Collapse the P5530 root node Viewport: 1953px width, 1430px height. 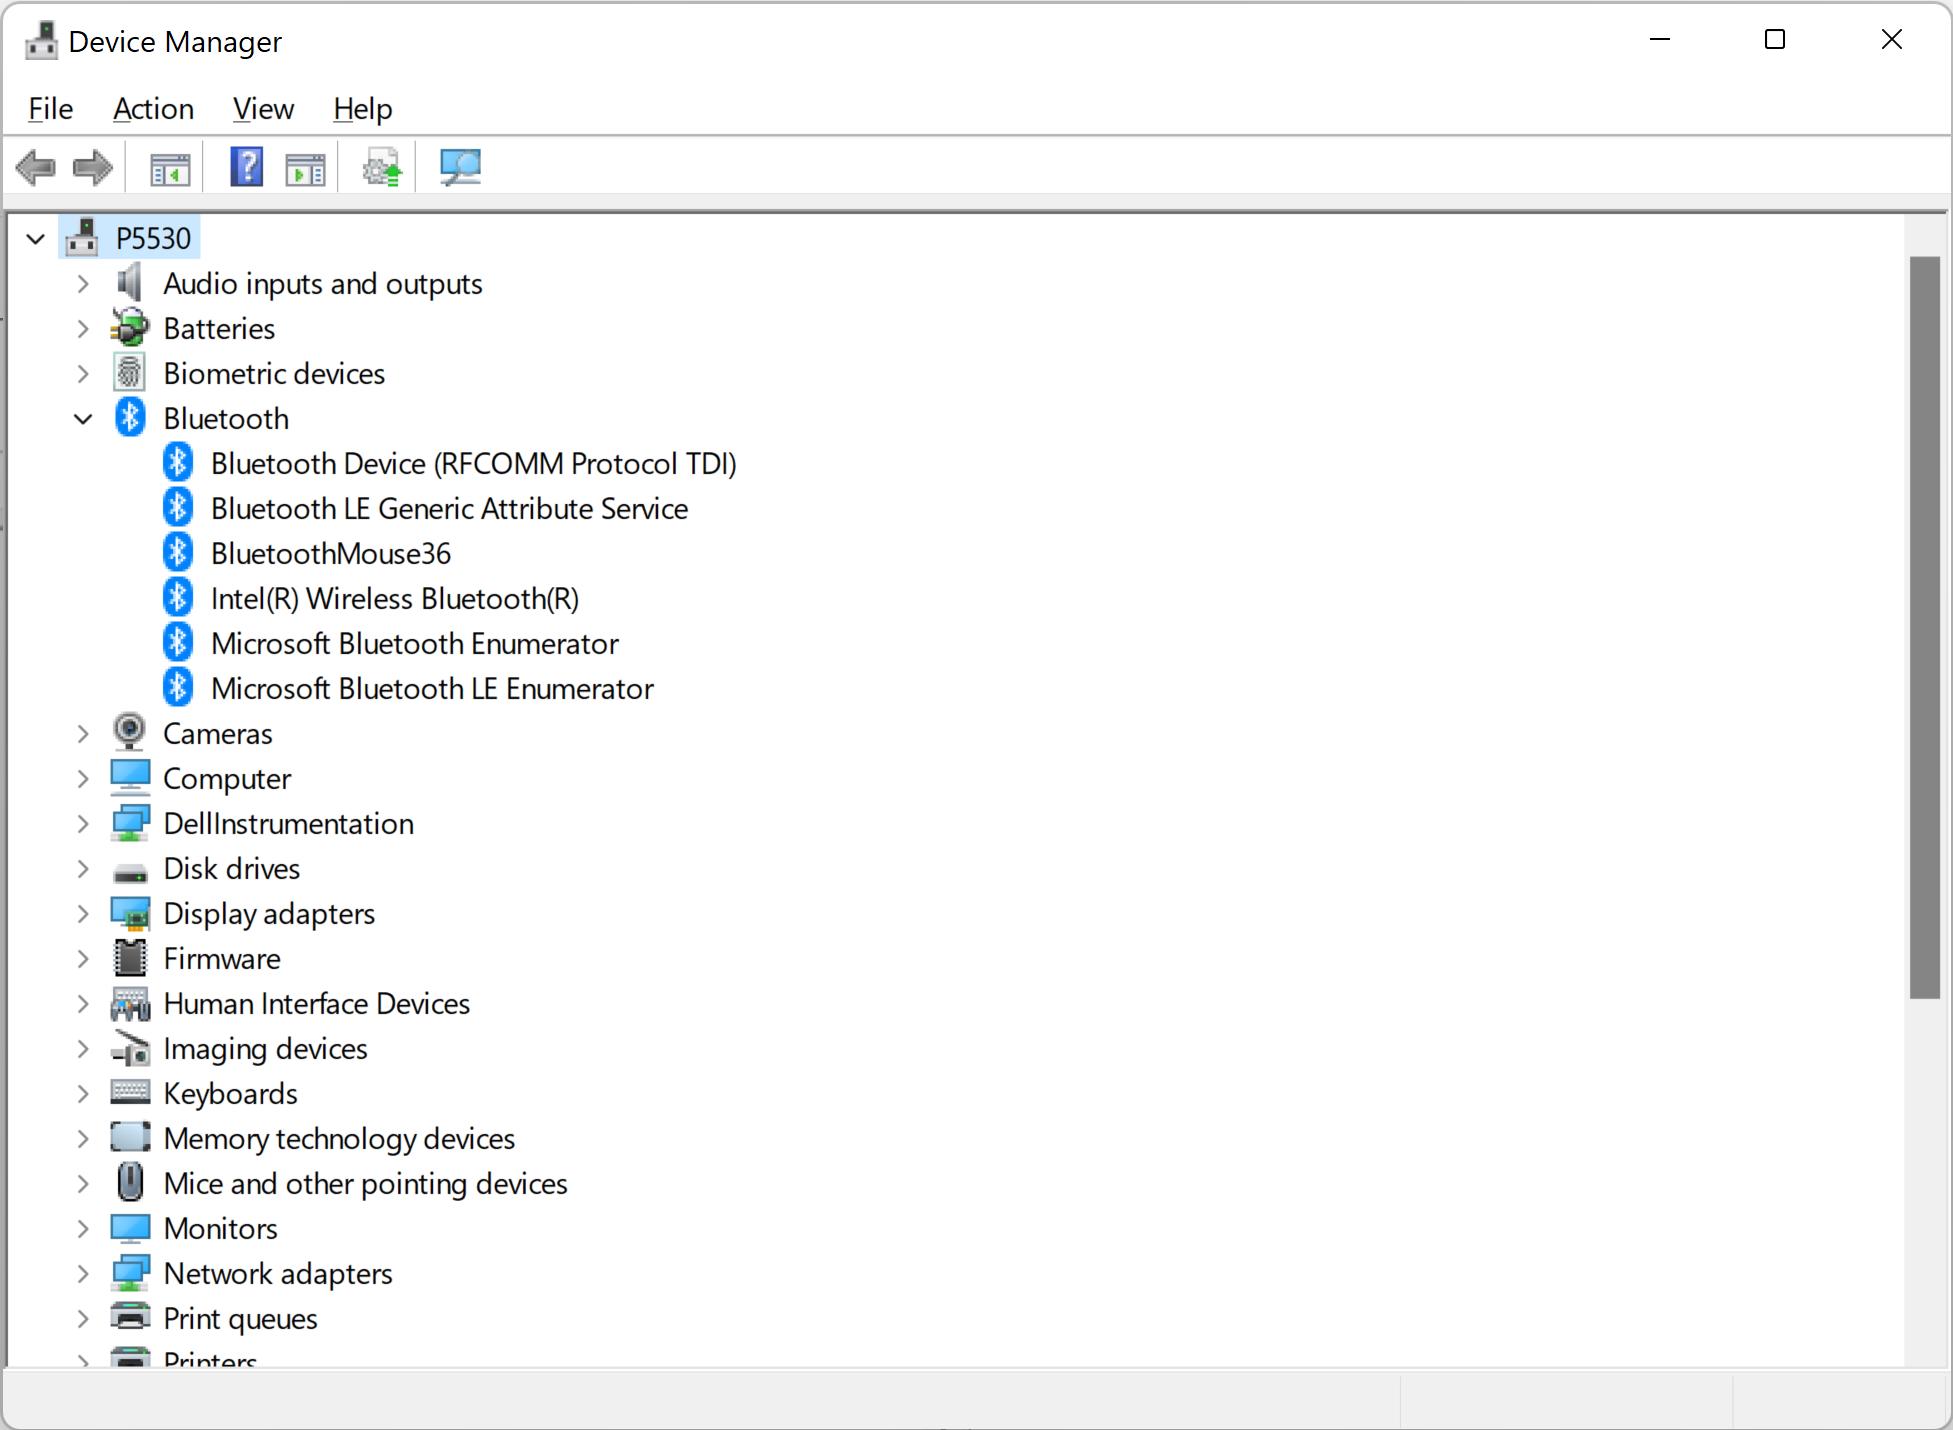point(36,239)
